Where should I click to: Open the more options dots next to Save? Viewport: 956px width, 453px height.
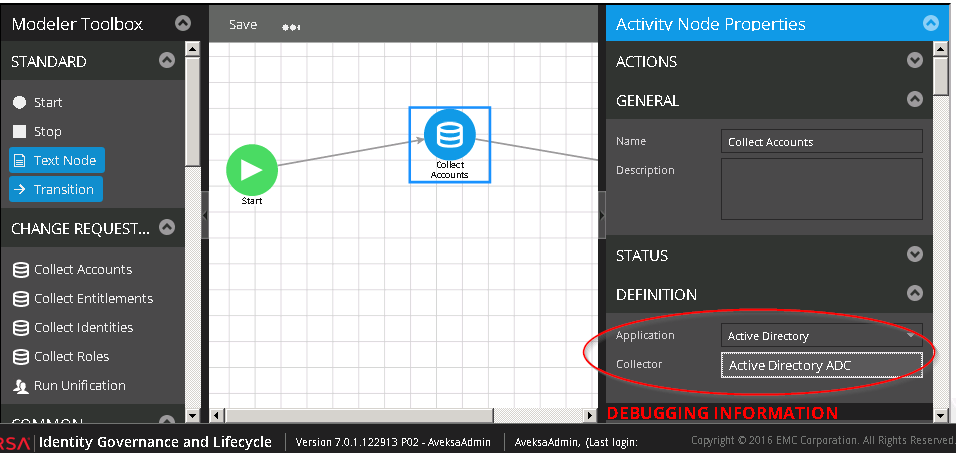(291, 27)
